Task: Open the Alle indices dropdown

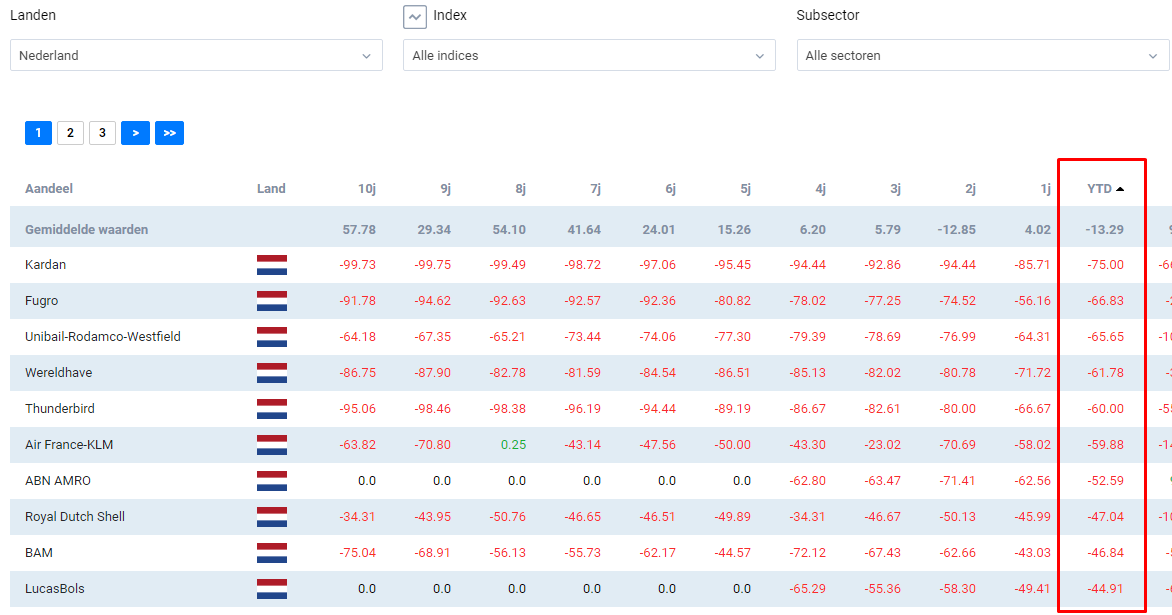Action: coord(589,55)
